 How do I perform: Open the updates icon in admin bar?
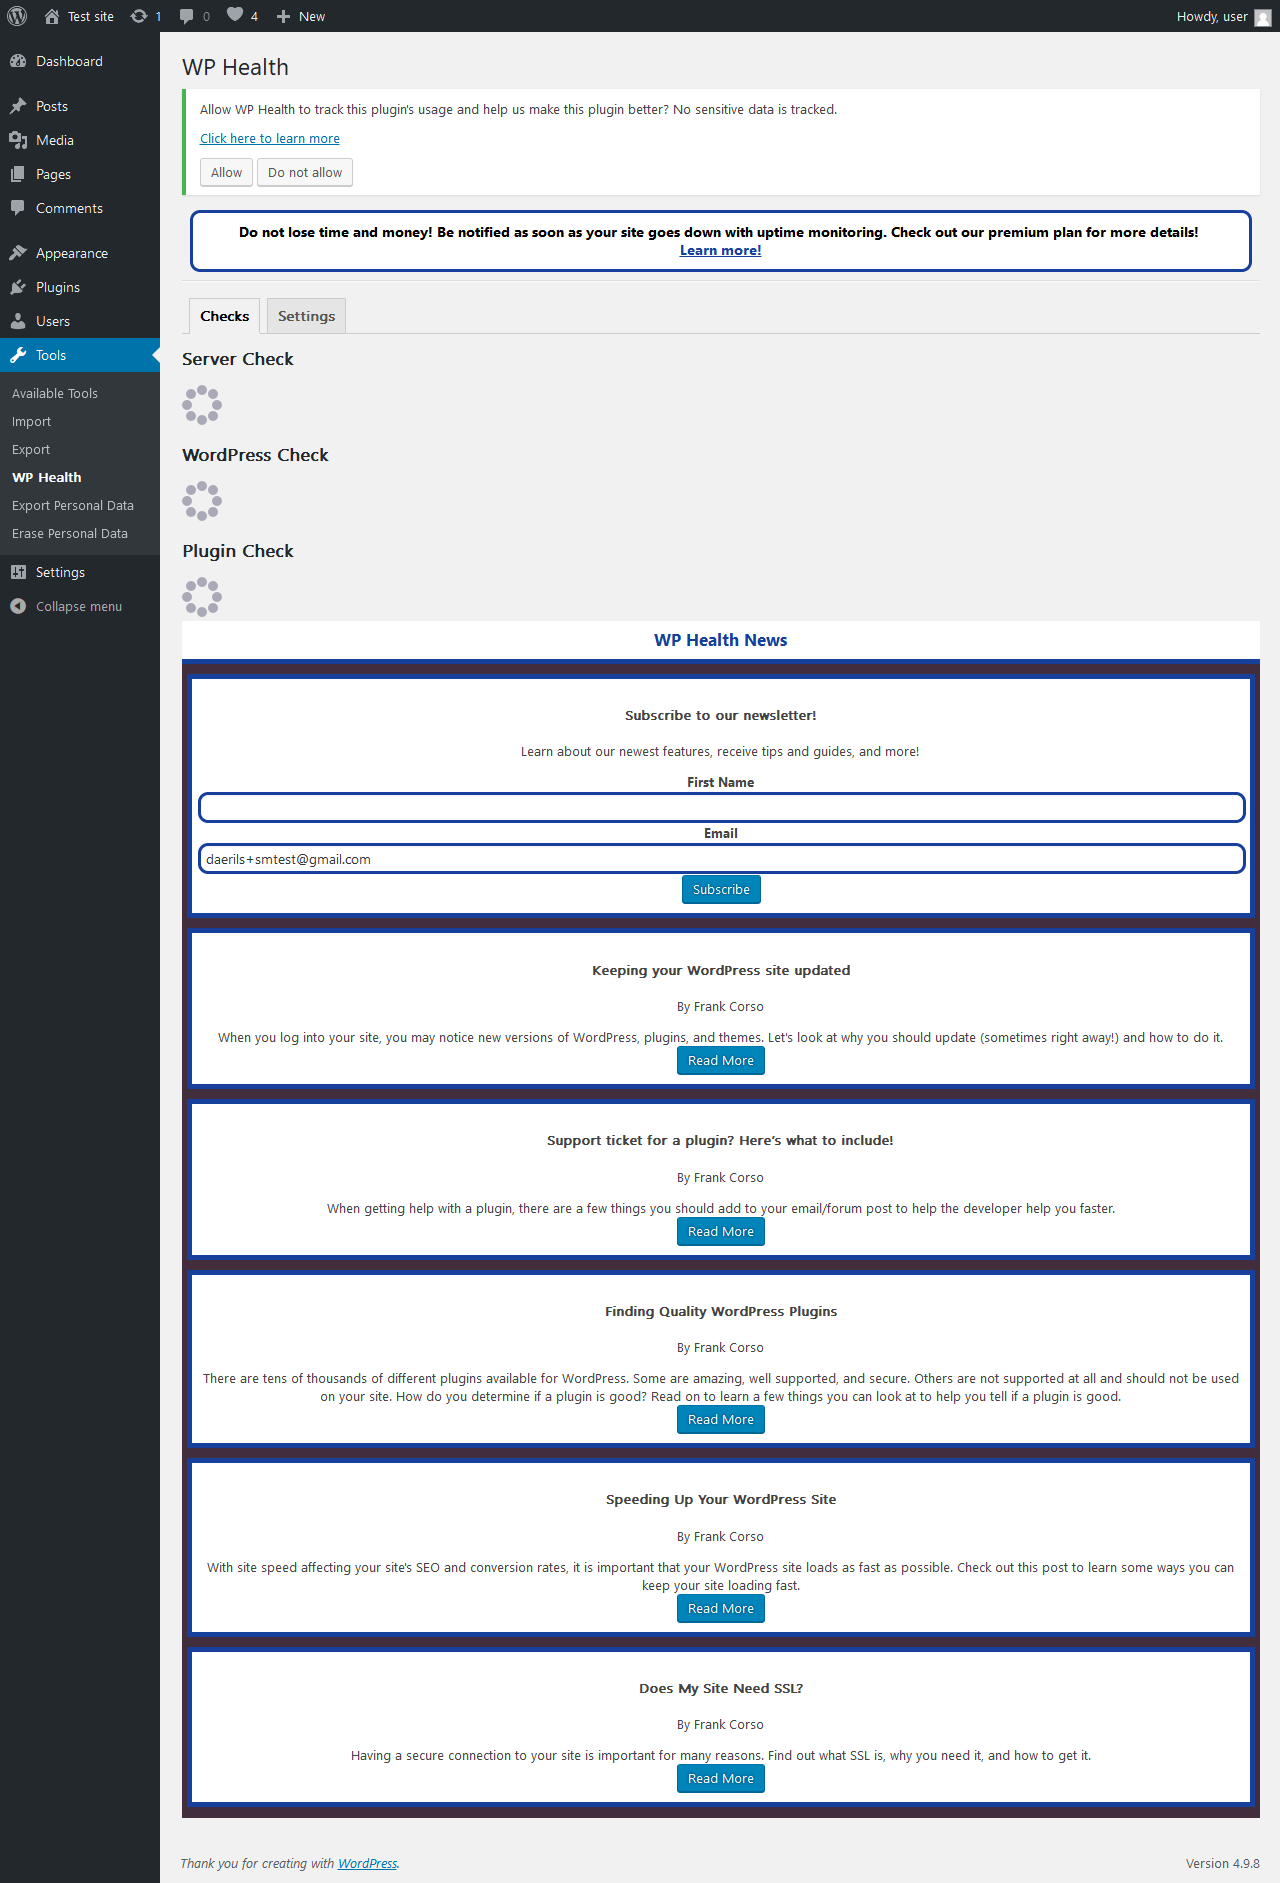tap(139, 16)
